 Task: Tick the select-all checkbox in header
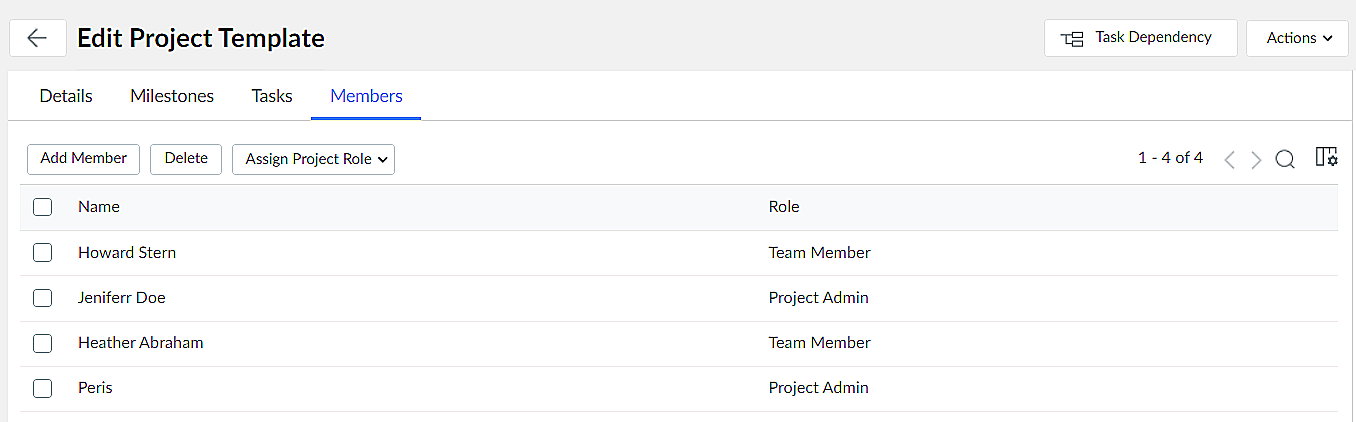point(42,207)
